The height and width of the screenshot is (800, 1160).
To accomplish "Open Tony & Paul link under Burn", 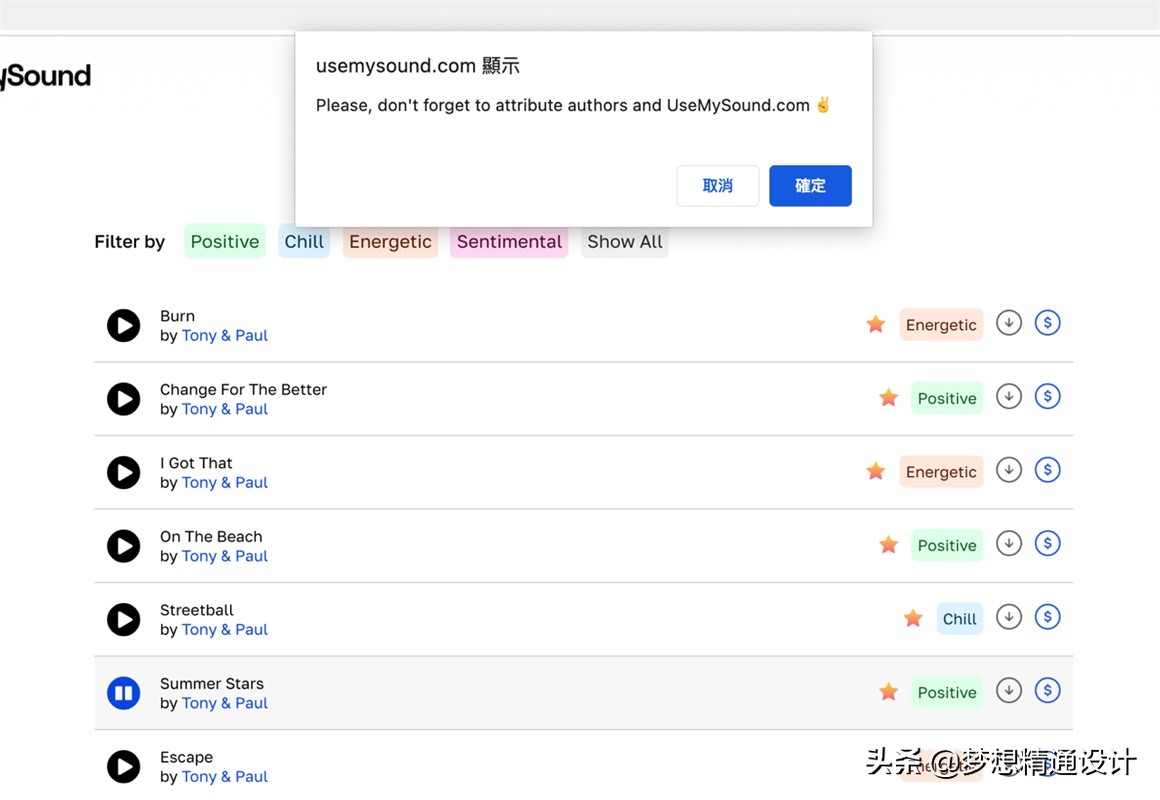I will pyautogui.click(x=224, y=336).
